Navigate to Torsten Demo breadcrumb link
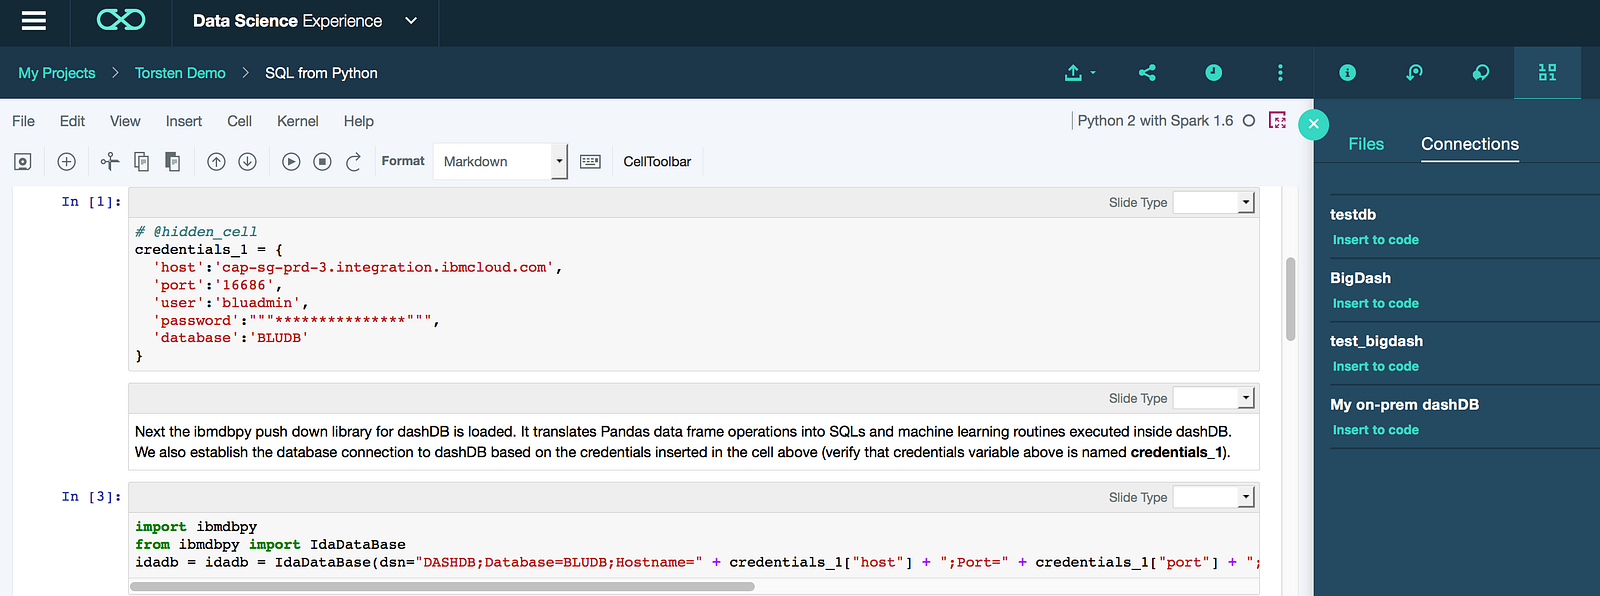This screenshot has width=1600, height=596. coord(180,73)
